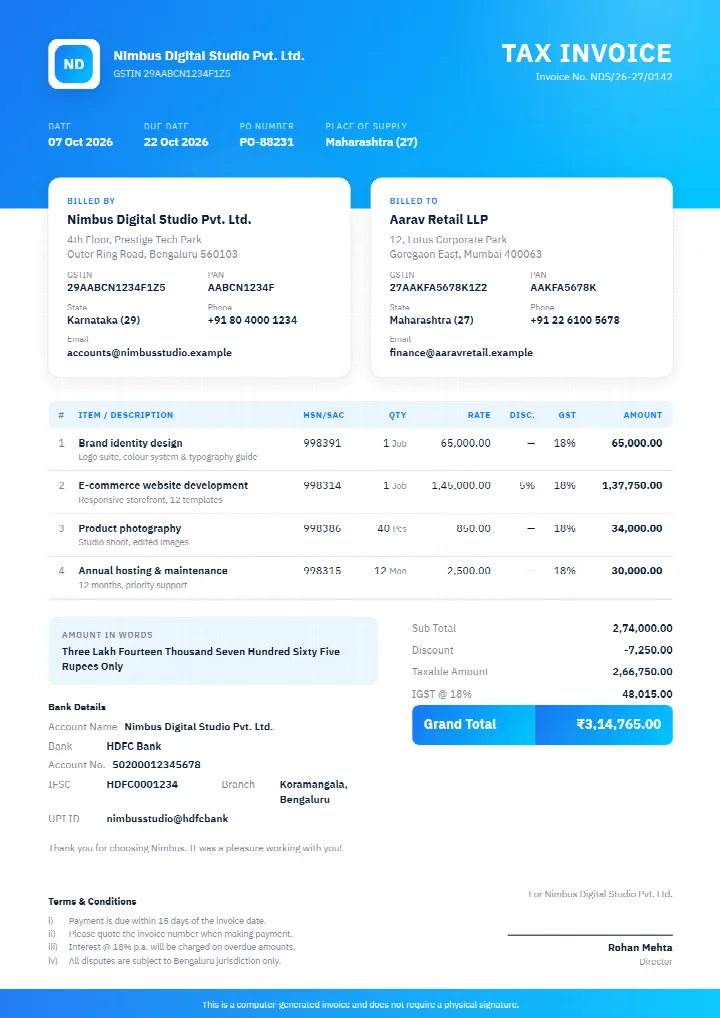720x1018 pixels.
Task: Click IGST value 48,015.00
Action: (647, 694)
